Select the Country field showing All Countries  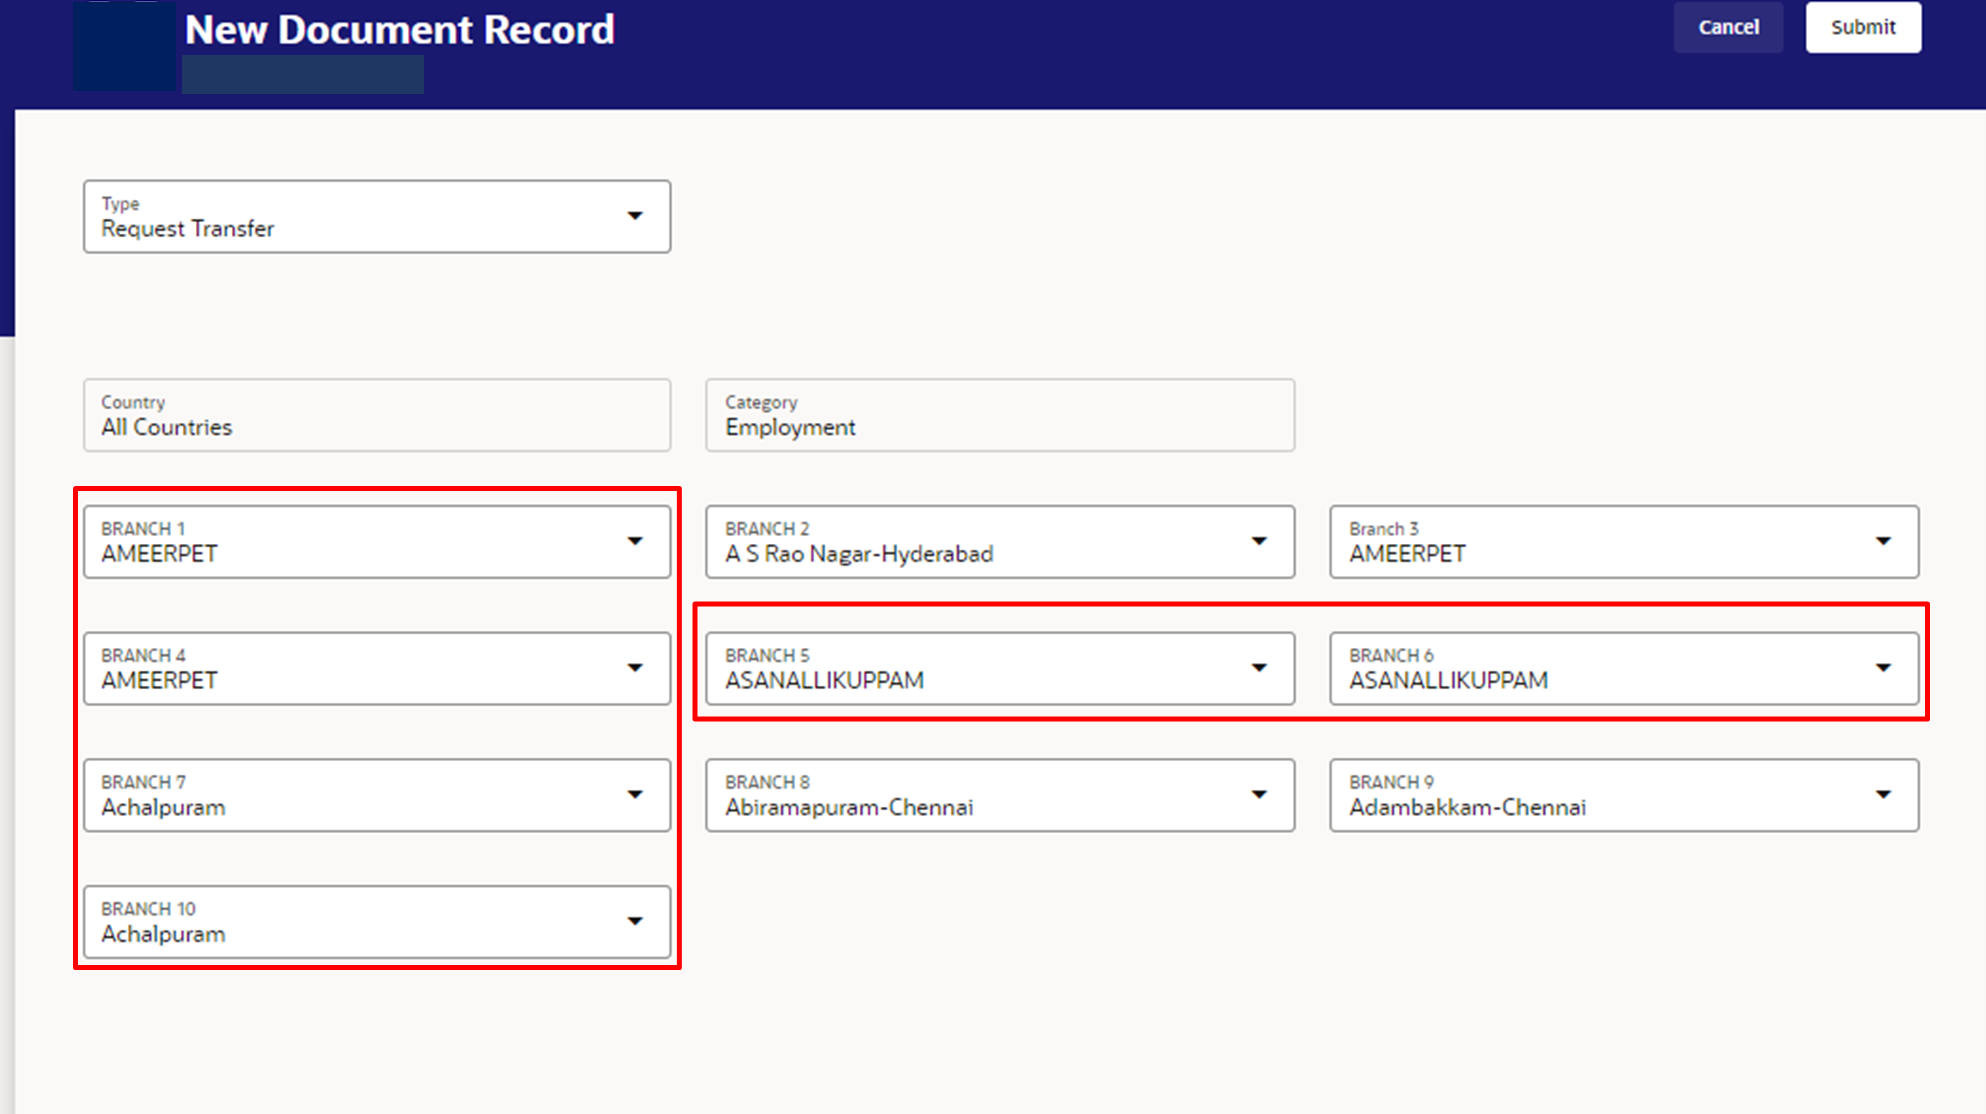[377, 415]
